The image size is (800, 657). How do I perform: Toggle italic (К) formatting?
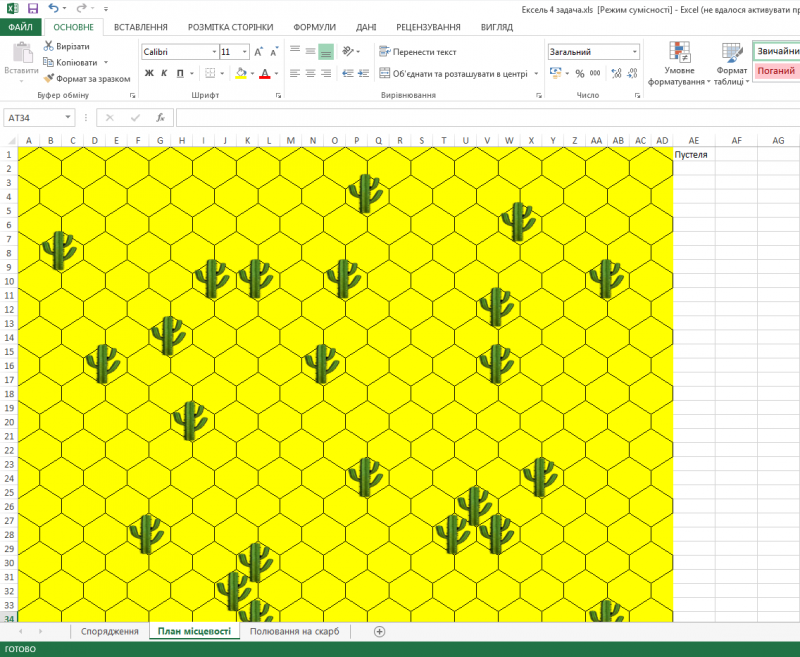164,73
